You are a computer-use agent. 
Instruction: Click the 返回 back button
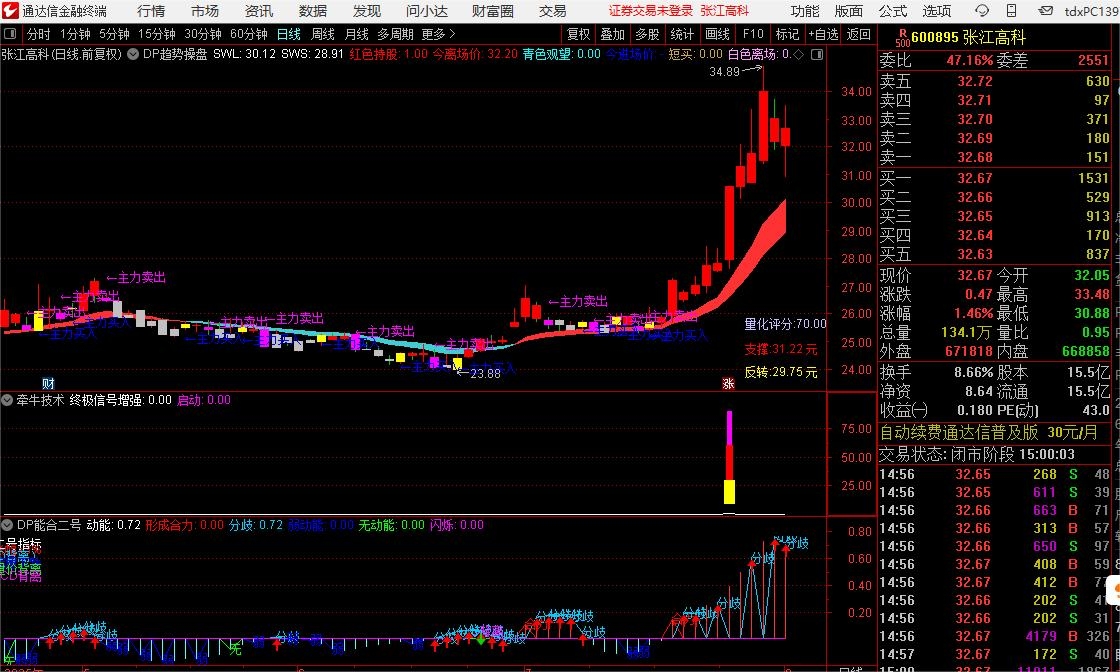coord(859,34)
